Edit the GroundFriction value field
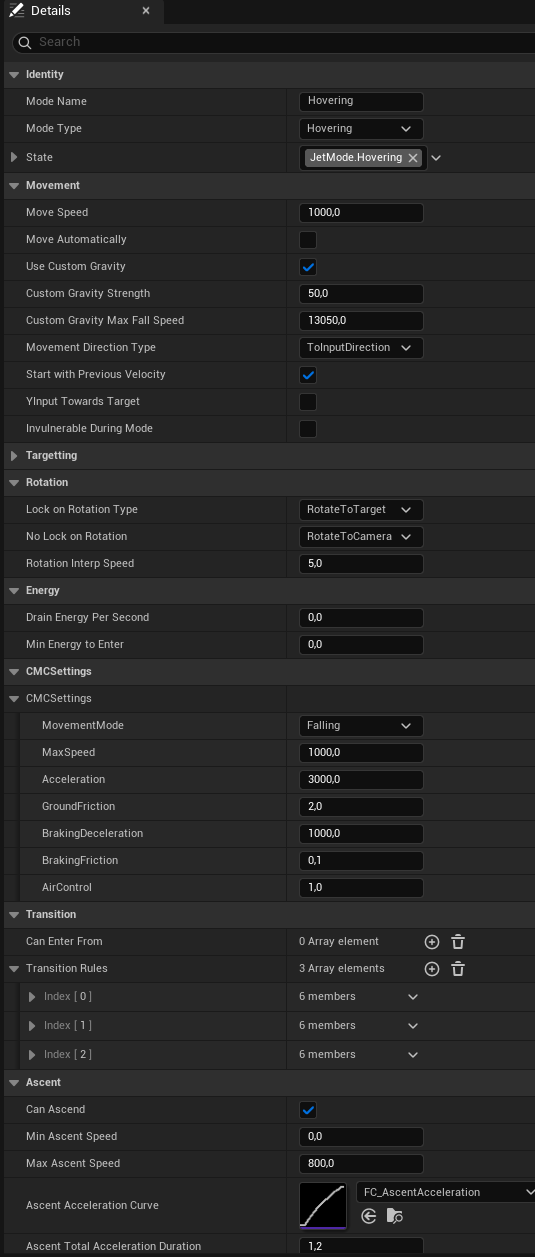This screenshot has width=535, height=1257. point(361,807)
